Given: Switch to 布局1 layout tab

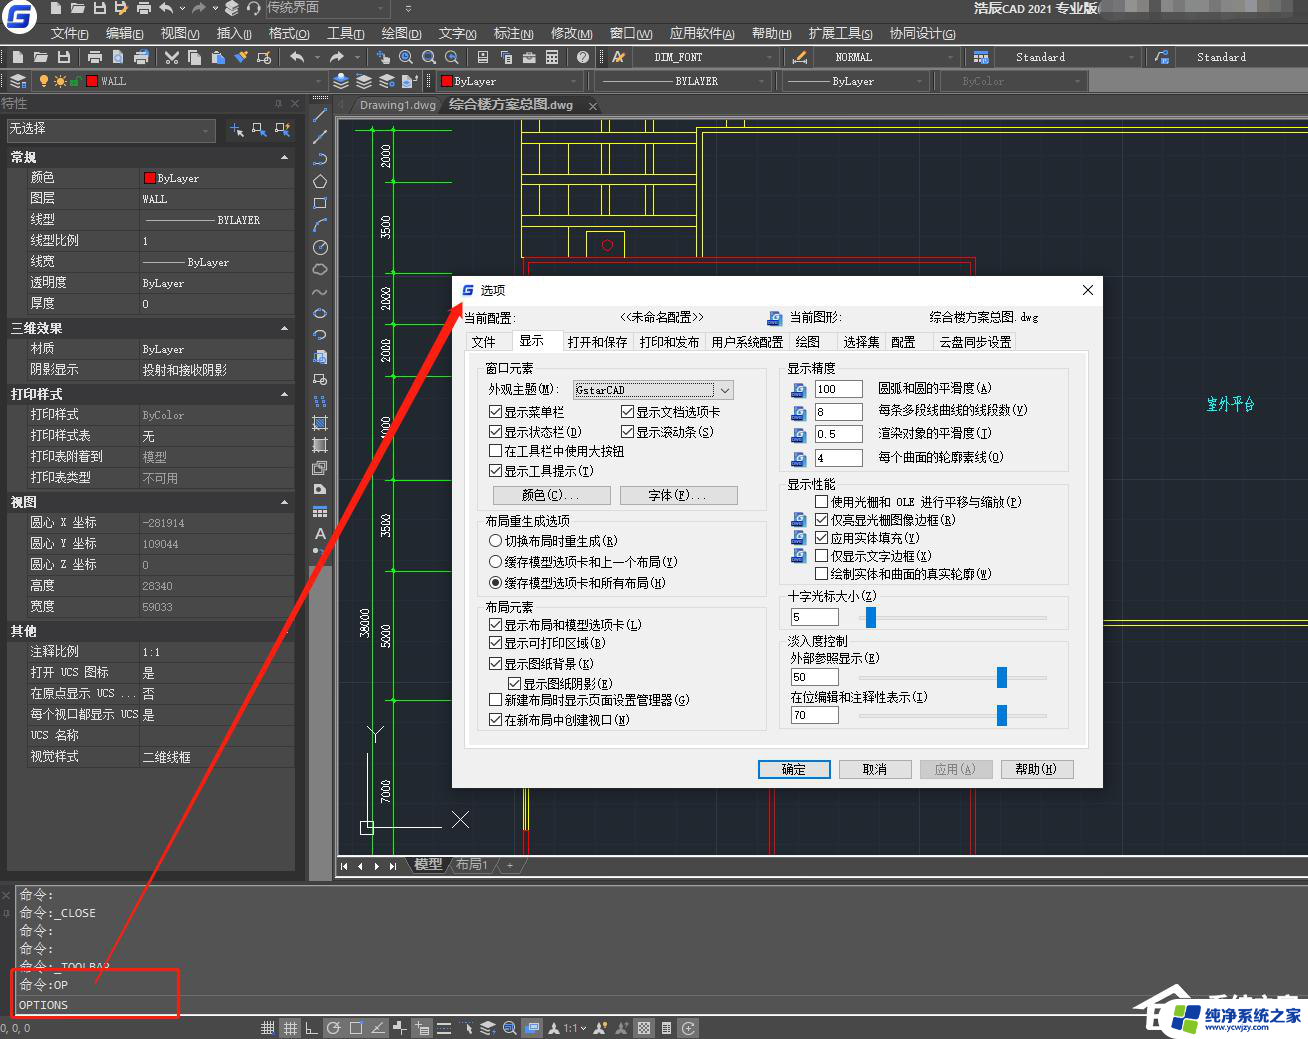Looking at the screenshot, I should (472, 864).
